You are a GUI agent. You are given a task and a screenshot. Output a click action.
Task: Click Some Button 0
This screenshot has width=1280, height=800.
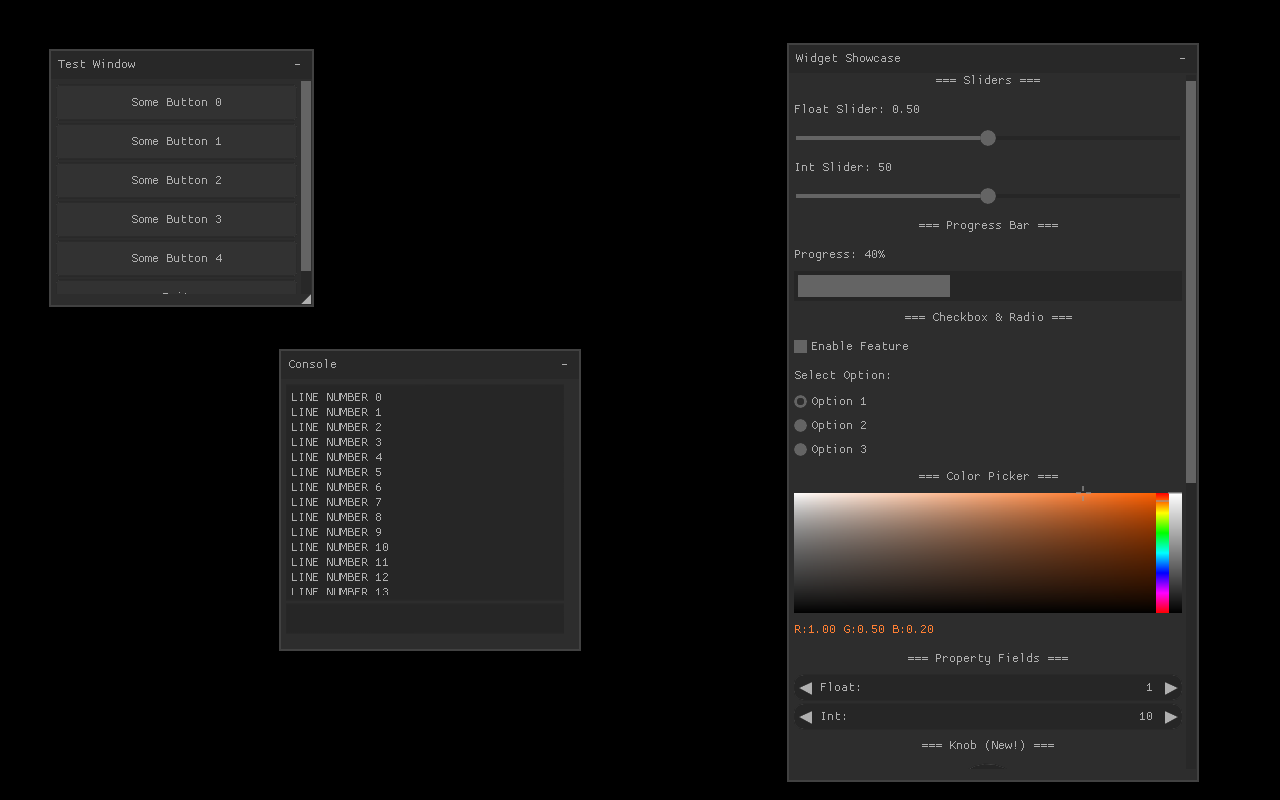177,102
